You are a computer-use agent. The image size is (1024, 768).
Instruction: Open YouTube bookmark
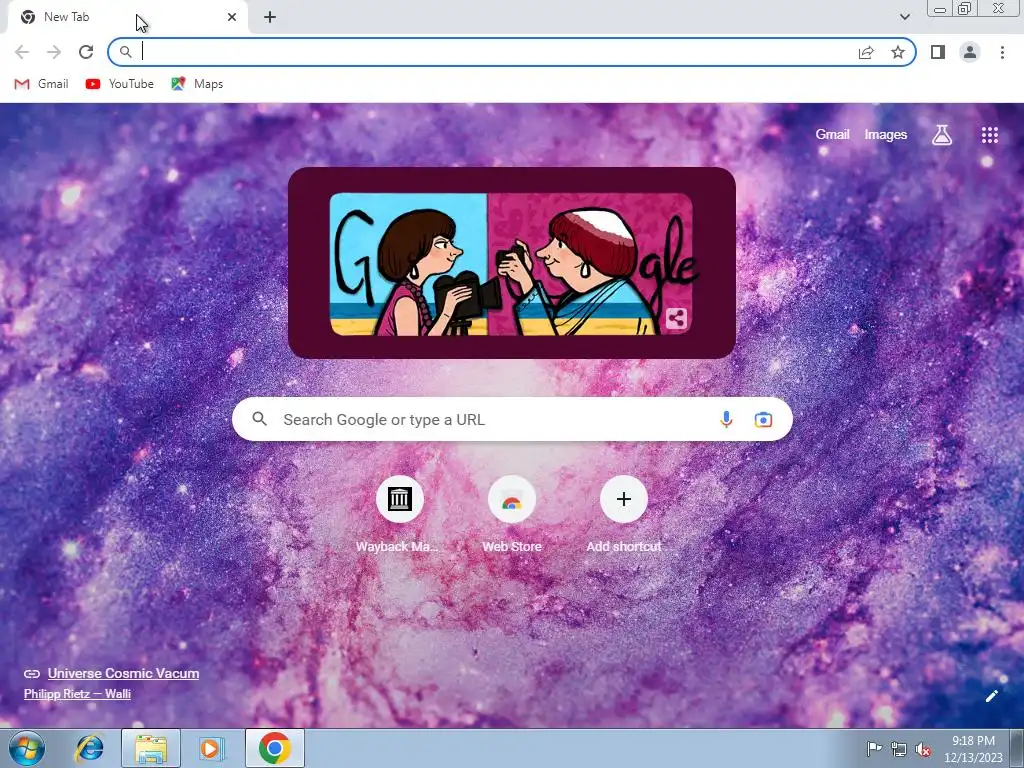120,84
